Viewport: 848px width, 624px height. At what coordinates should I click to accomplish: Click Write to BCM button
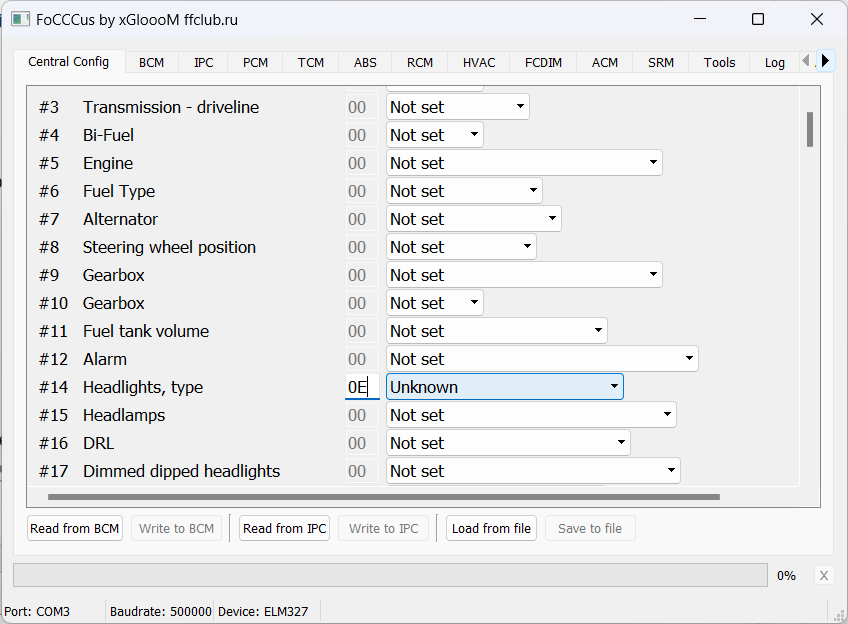176,528
